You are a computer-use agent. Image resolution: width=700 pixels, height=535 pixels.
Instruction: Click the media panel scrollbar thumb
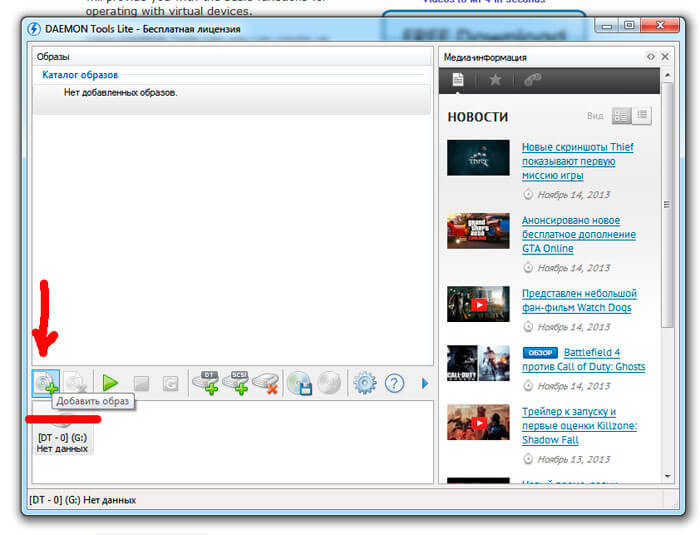click(667, 205)
